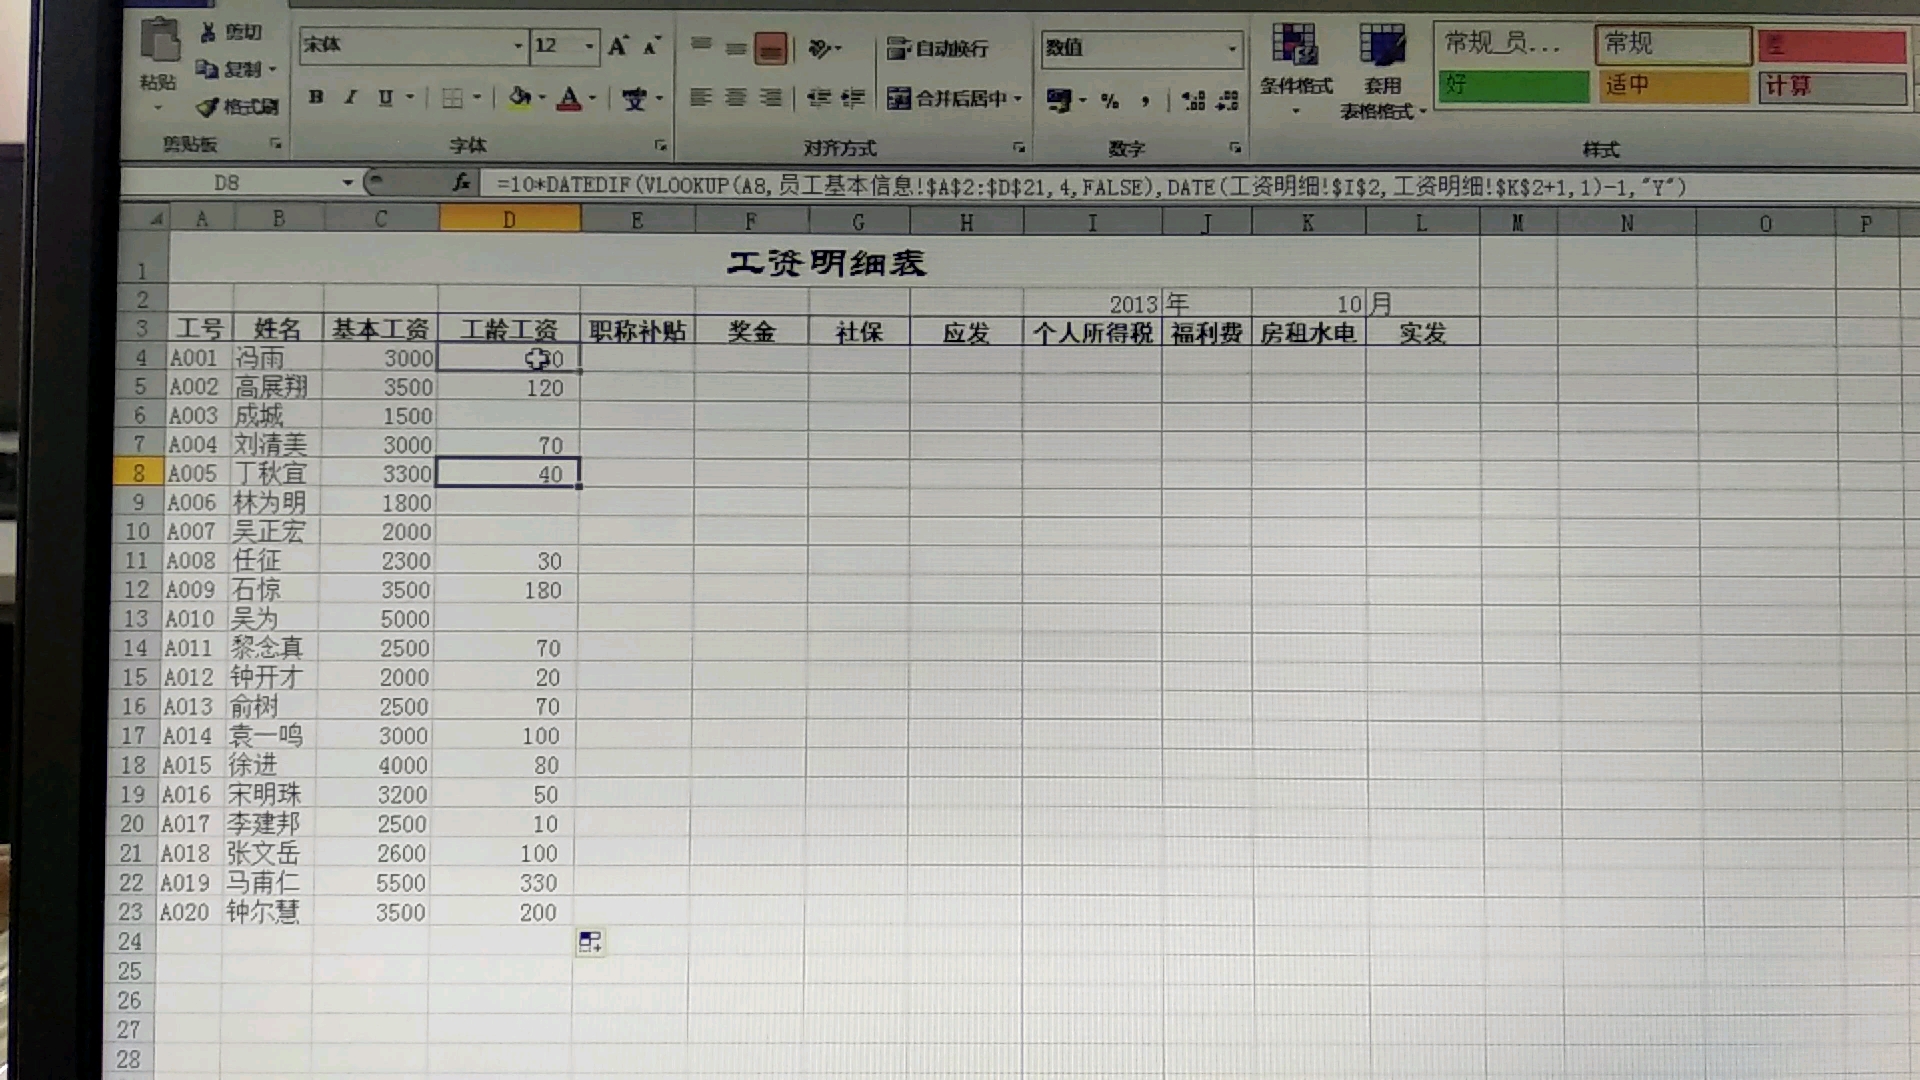Open the alignment group dialog launcher
1920x1080 pixels.
pyautogui.click(x=1019, y=148)
